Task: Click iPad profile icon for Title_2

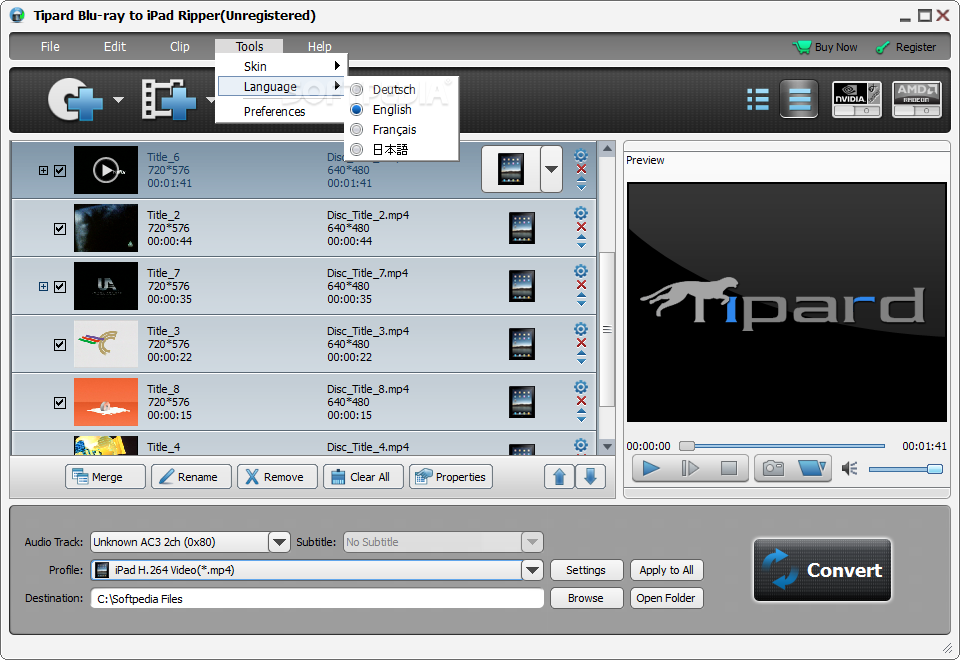Action: point(522,228)
